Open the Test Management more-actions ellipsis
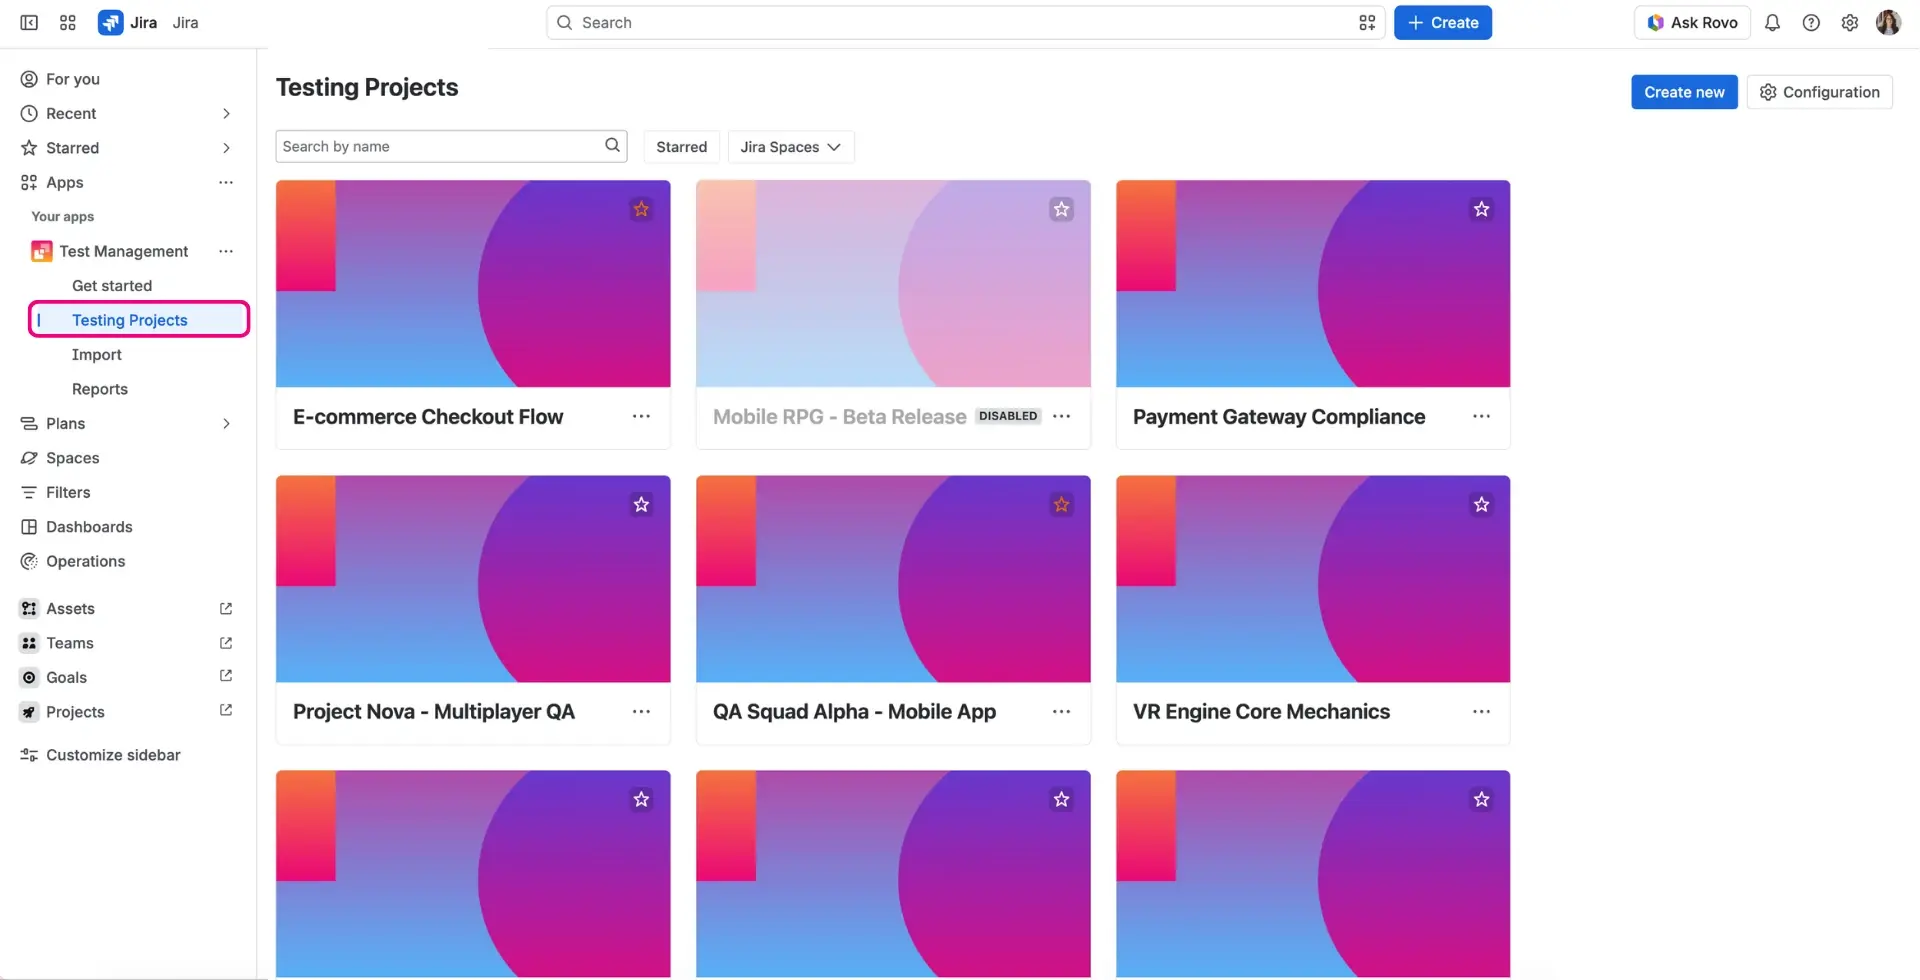 pos(226,251)
